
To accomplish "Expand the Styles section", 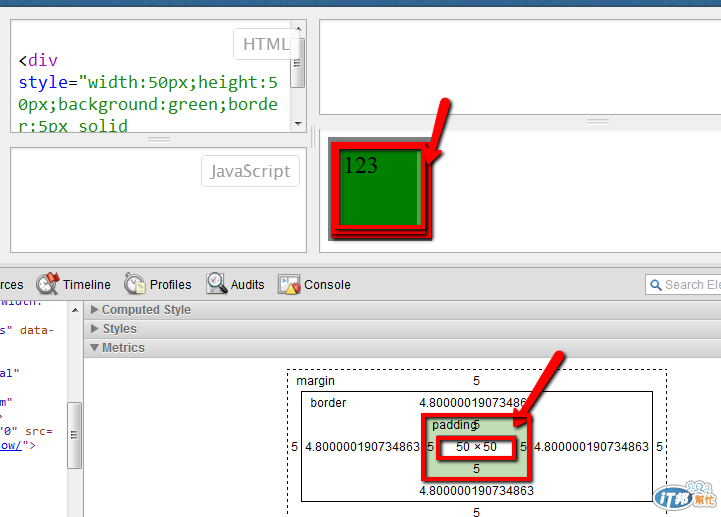I will coord(402,328).
